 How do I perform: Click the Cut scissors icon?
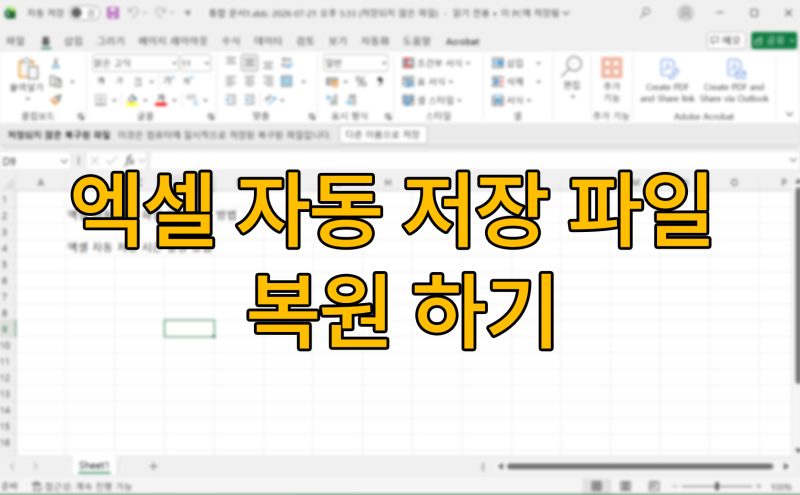pyautogui.click(x=56, y=63)
